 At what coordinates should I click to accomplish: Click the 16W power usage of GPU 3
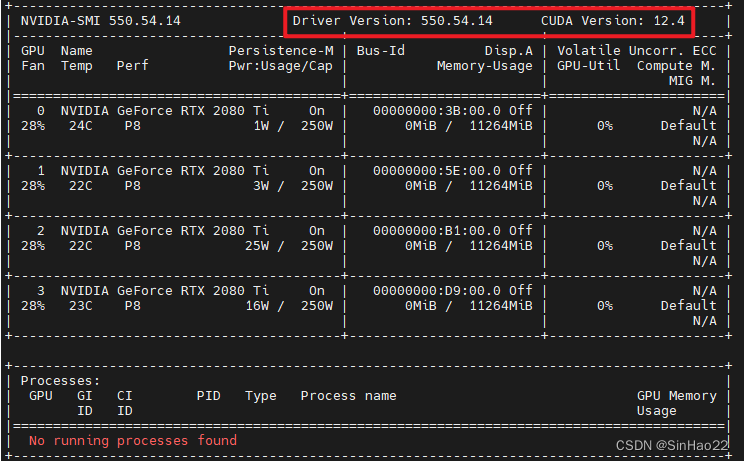pyautogui.click(x=260, y=306)
